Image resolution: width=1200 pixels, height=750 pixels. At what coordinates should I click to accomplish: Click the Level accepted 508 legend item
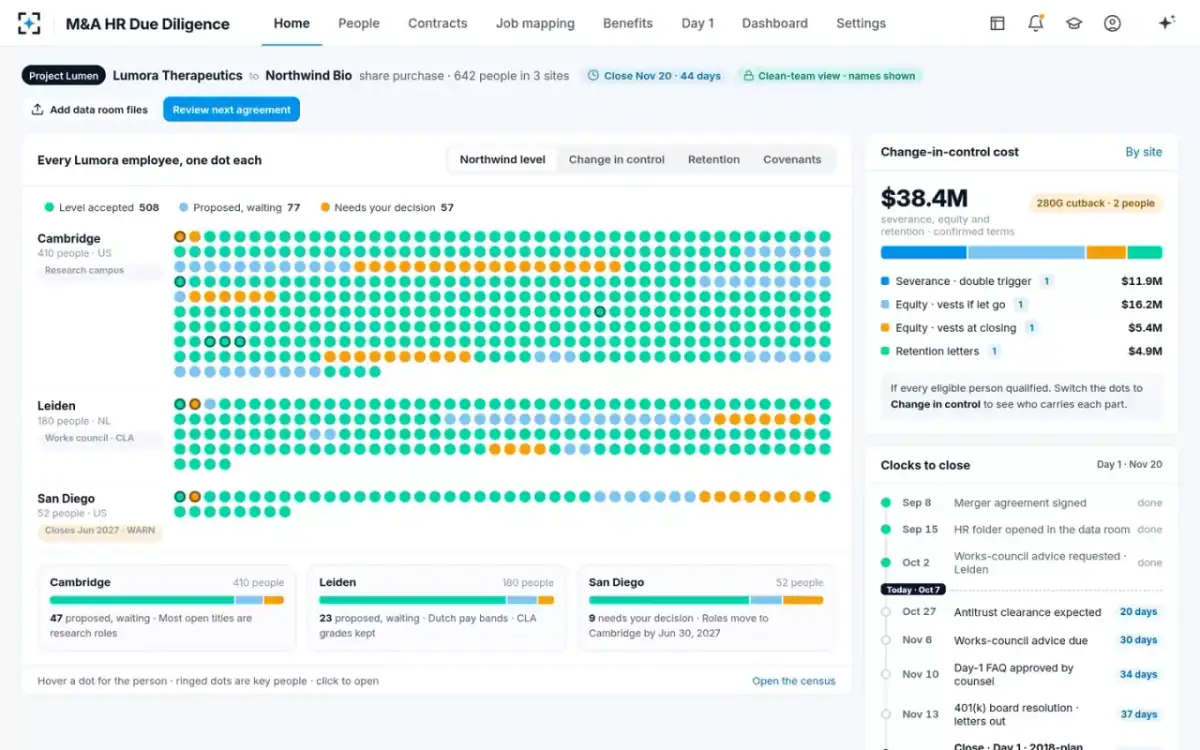coord(101,208)
